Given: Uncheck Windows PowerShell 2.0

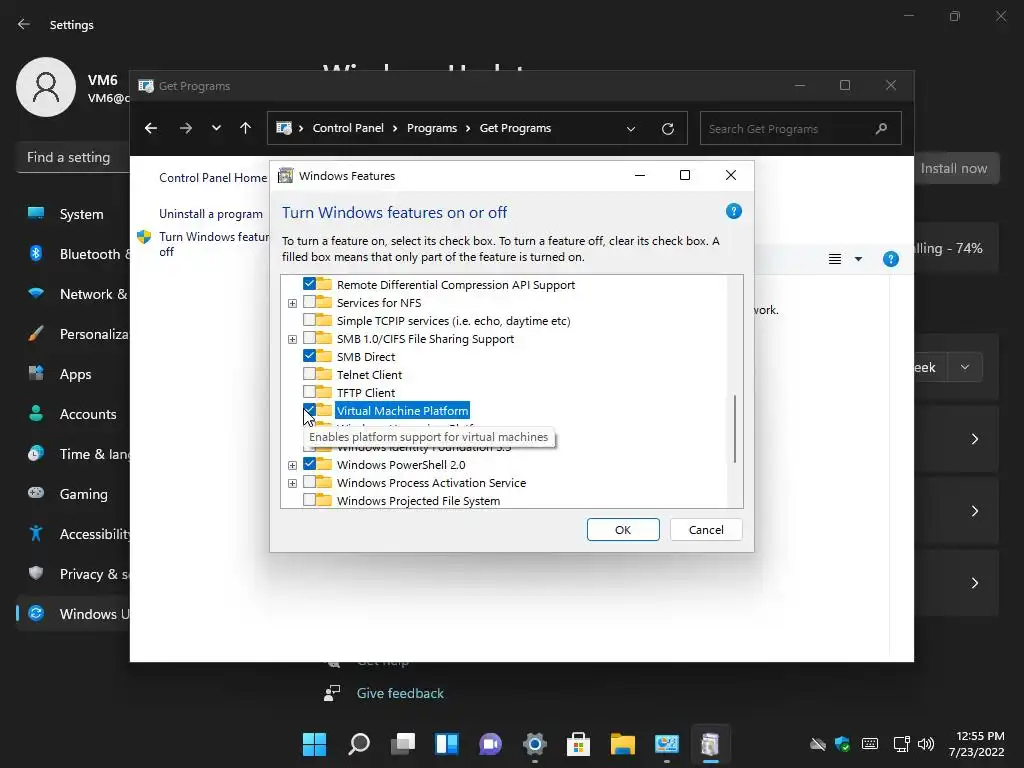Looking at the screenshot, I should 310,464.
